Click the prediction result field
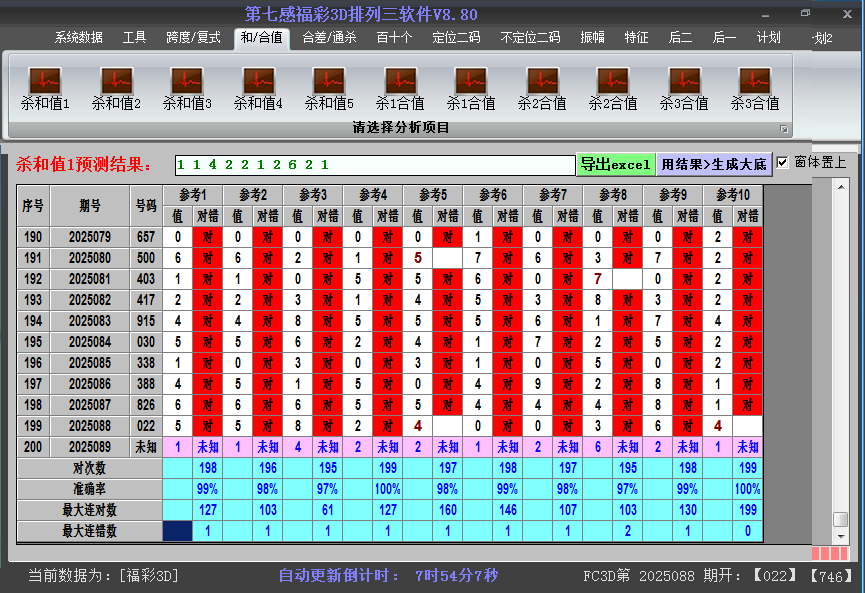The width and height of the screenshot is (865, 593). pos(375,165)
